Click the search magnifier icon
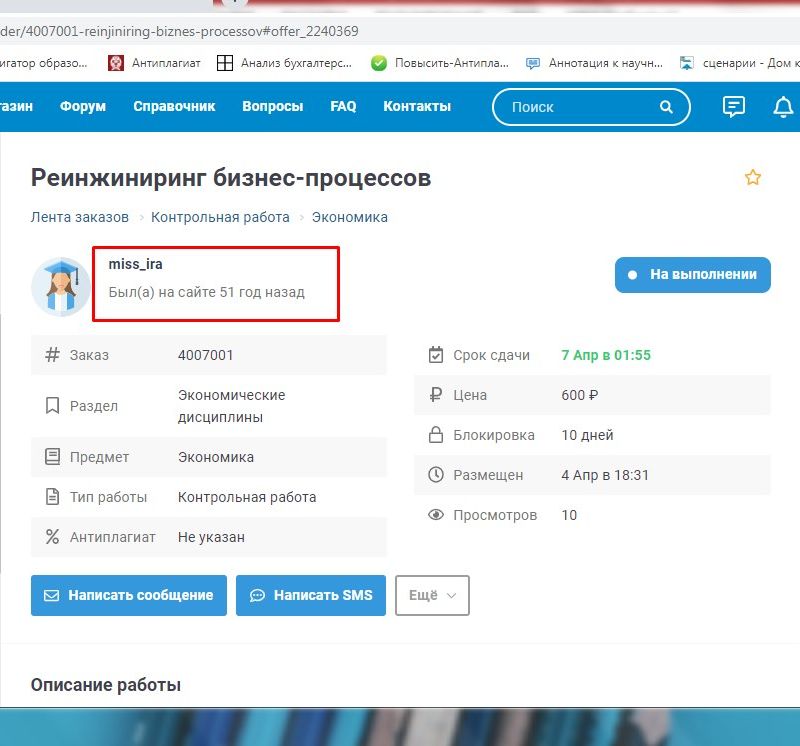 coord(666,107)
